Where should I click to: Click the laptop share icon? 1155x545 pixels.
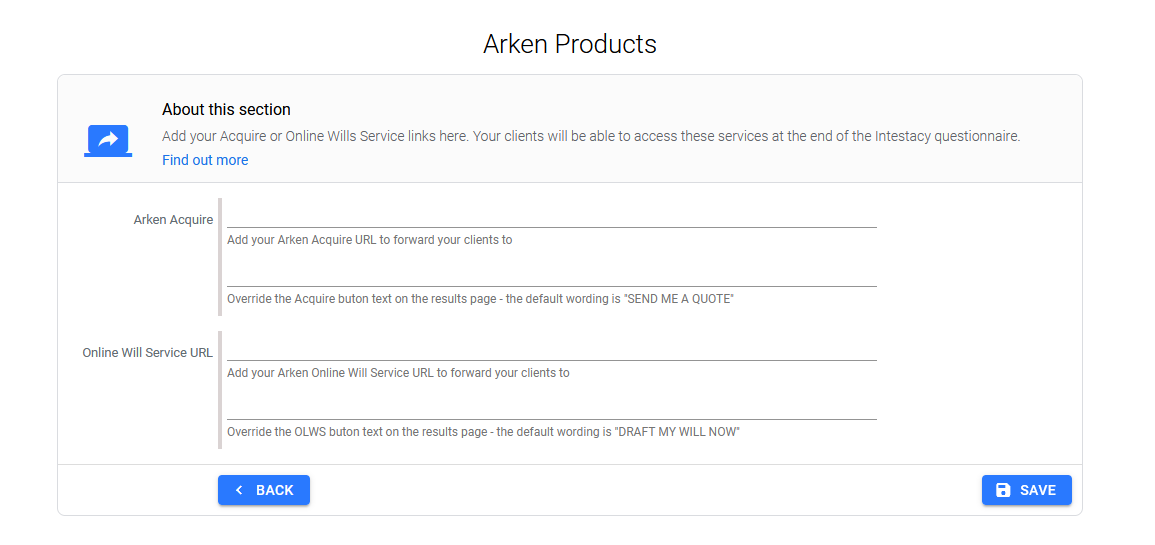tap(108, 140)
